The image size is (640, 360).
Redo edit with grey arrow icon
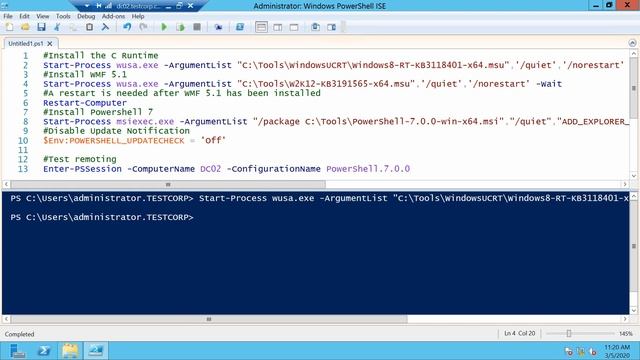pyautogui.click(x=143, y=27)
